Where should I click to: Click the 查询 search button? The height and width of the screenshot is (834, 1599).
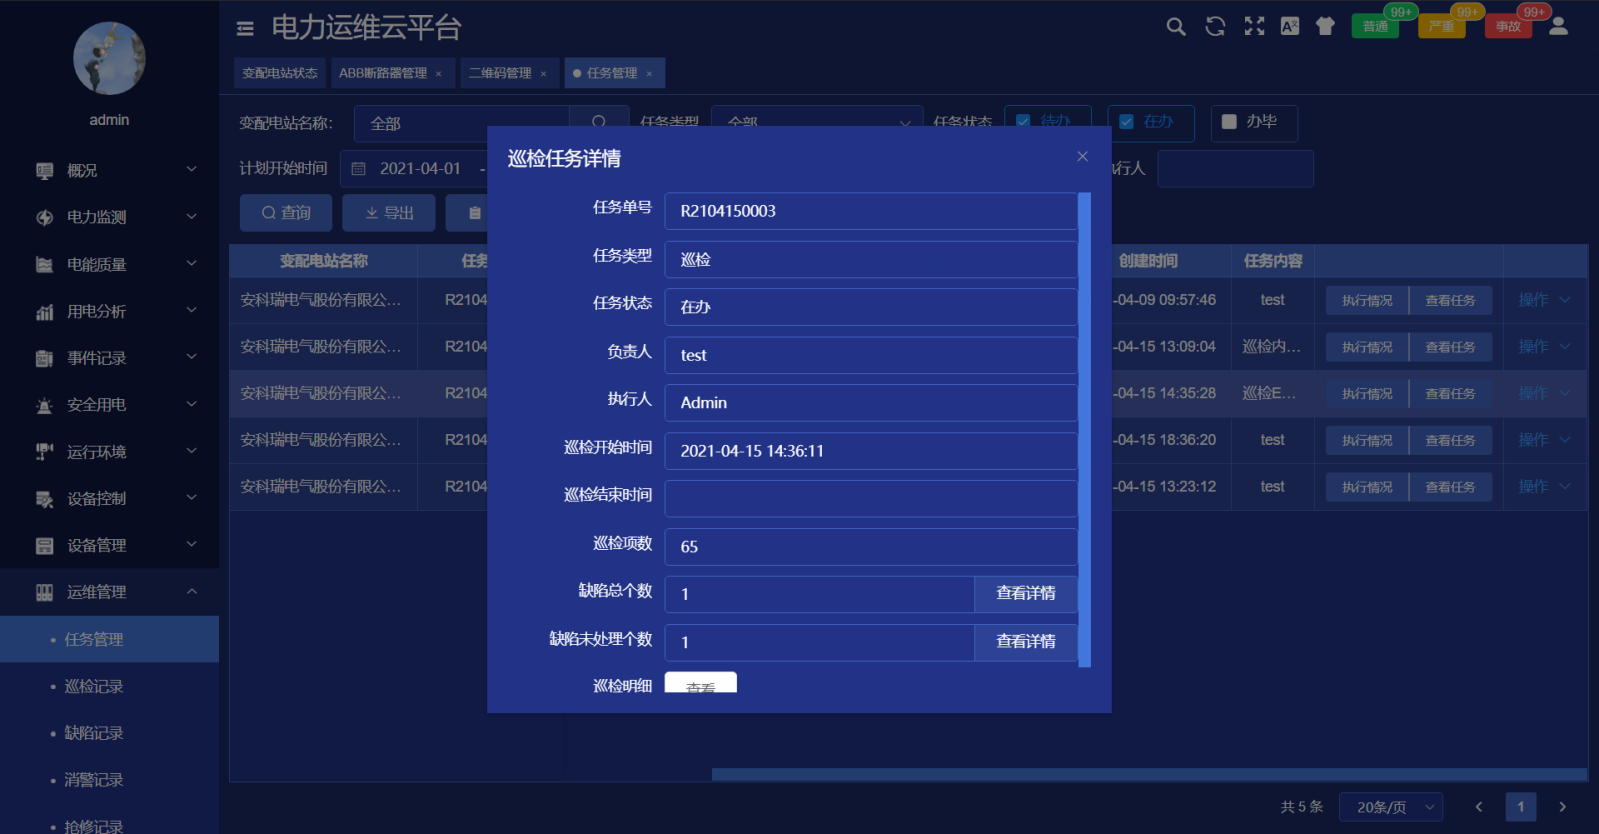click(286, 213)
